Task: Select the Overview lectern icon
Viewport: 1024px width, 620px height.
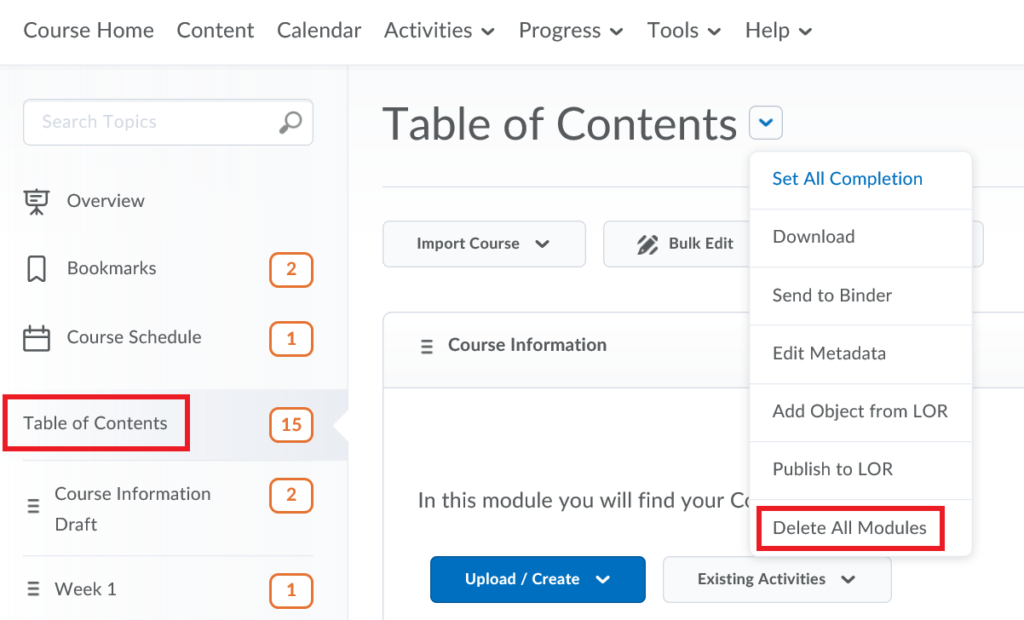Action: click(37, 200)
